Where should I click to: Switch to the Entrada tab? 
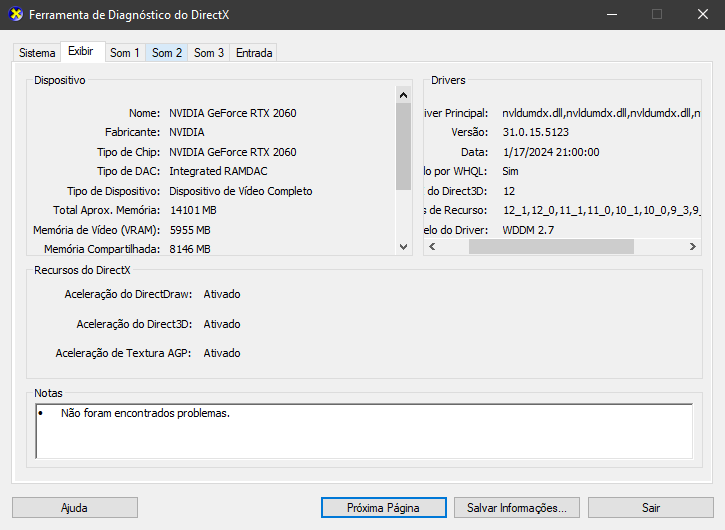254,53
